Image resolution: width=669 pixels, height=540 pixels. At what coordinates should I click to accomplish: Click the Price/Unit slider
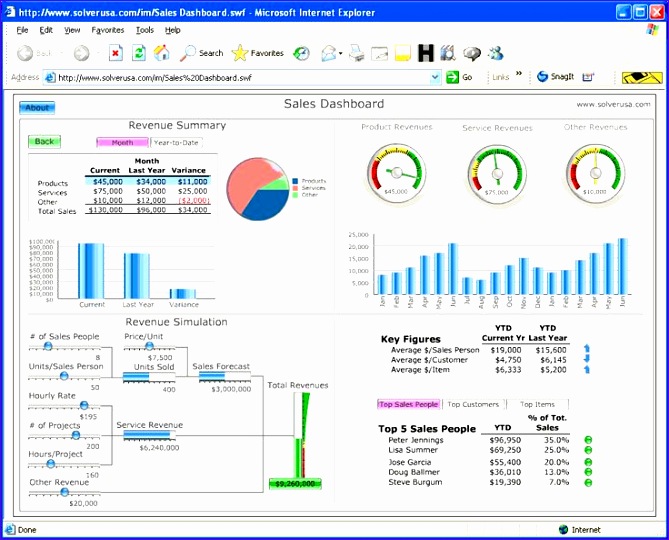point(149,345)
